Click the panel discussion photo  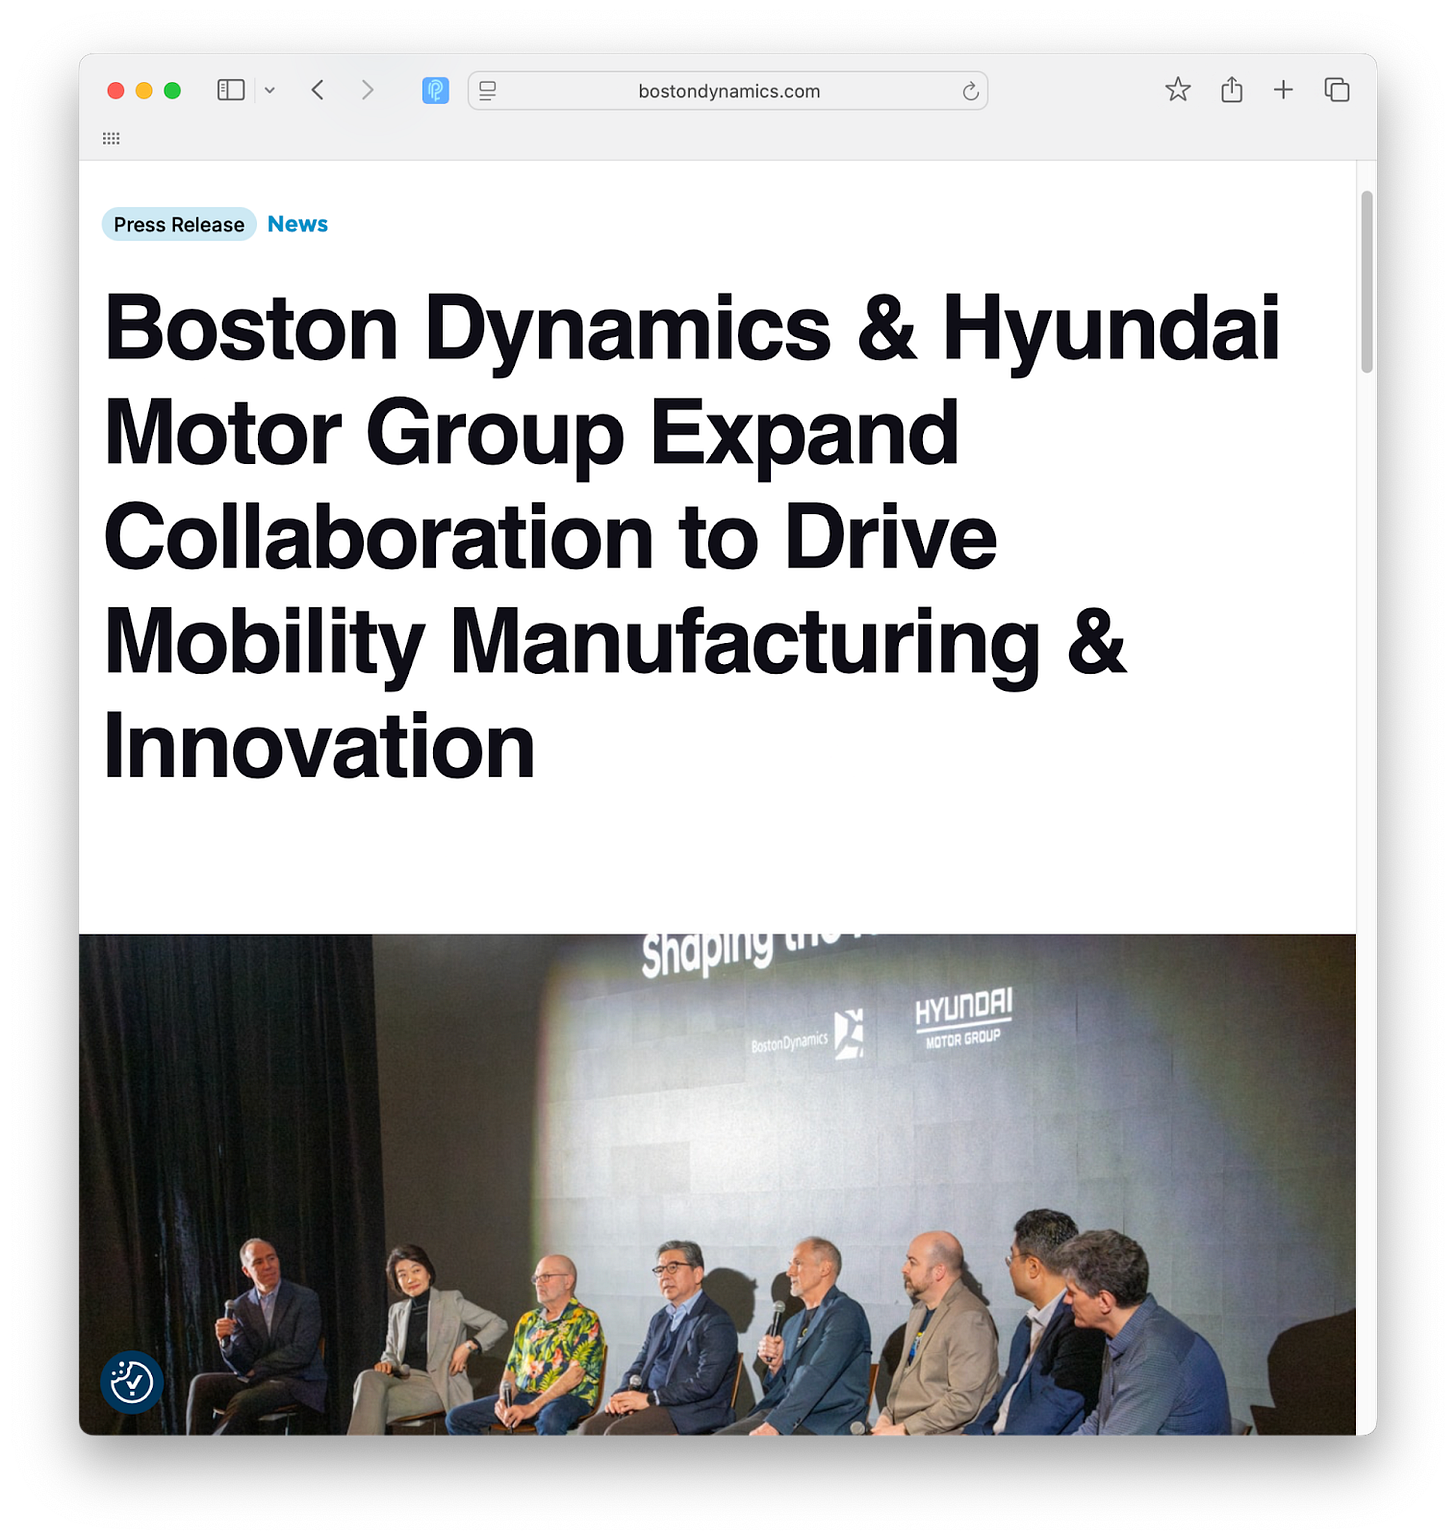pos(717,1184)
